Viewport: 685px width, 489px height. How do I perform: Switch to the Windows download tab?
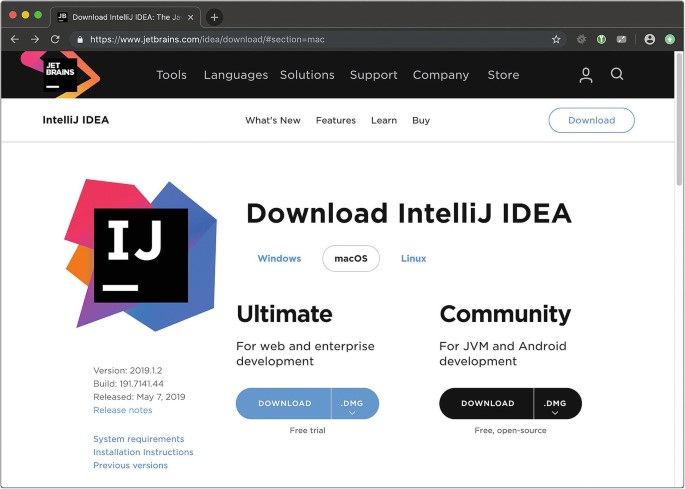[x=279, y=258]
